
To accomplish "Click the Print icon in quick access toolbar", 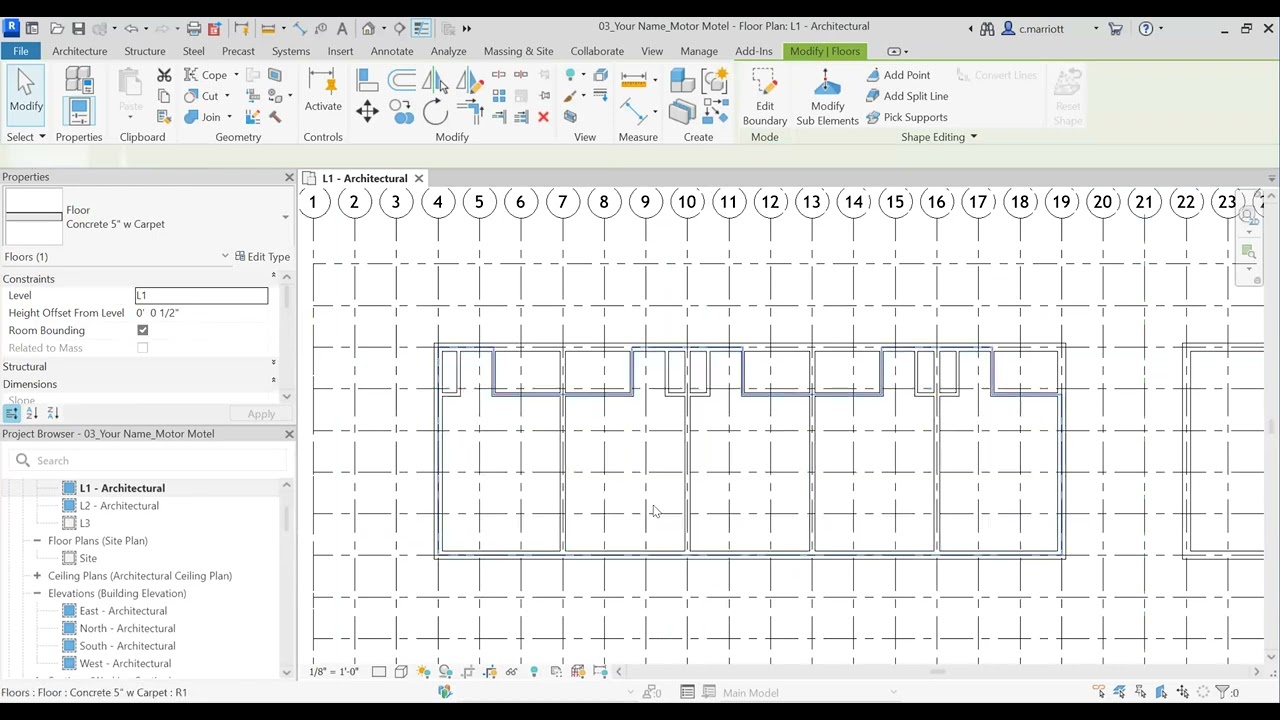I will pos(194,28).
